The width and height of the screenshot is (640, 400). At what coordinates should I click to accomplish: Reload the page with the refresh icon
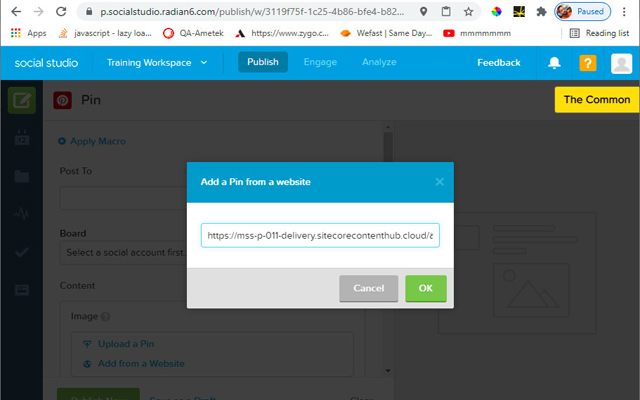61,12
